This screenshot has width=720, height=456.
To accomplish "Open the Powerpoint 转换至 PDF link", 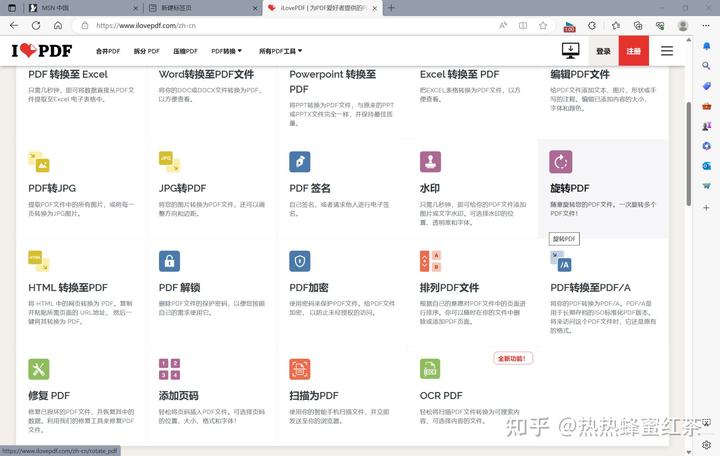I will [x=333, y=82].
